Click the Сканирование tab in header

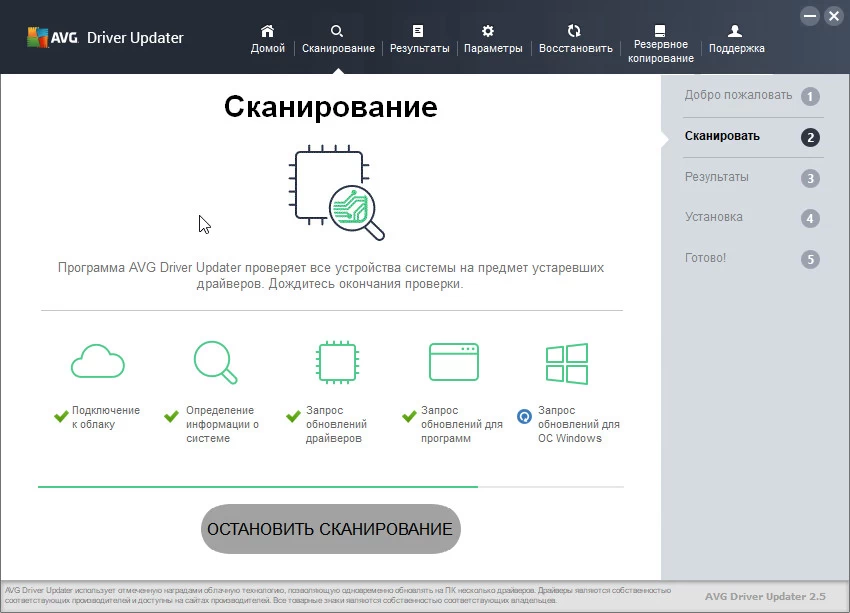coord(338,39)
